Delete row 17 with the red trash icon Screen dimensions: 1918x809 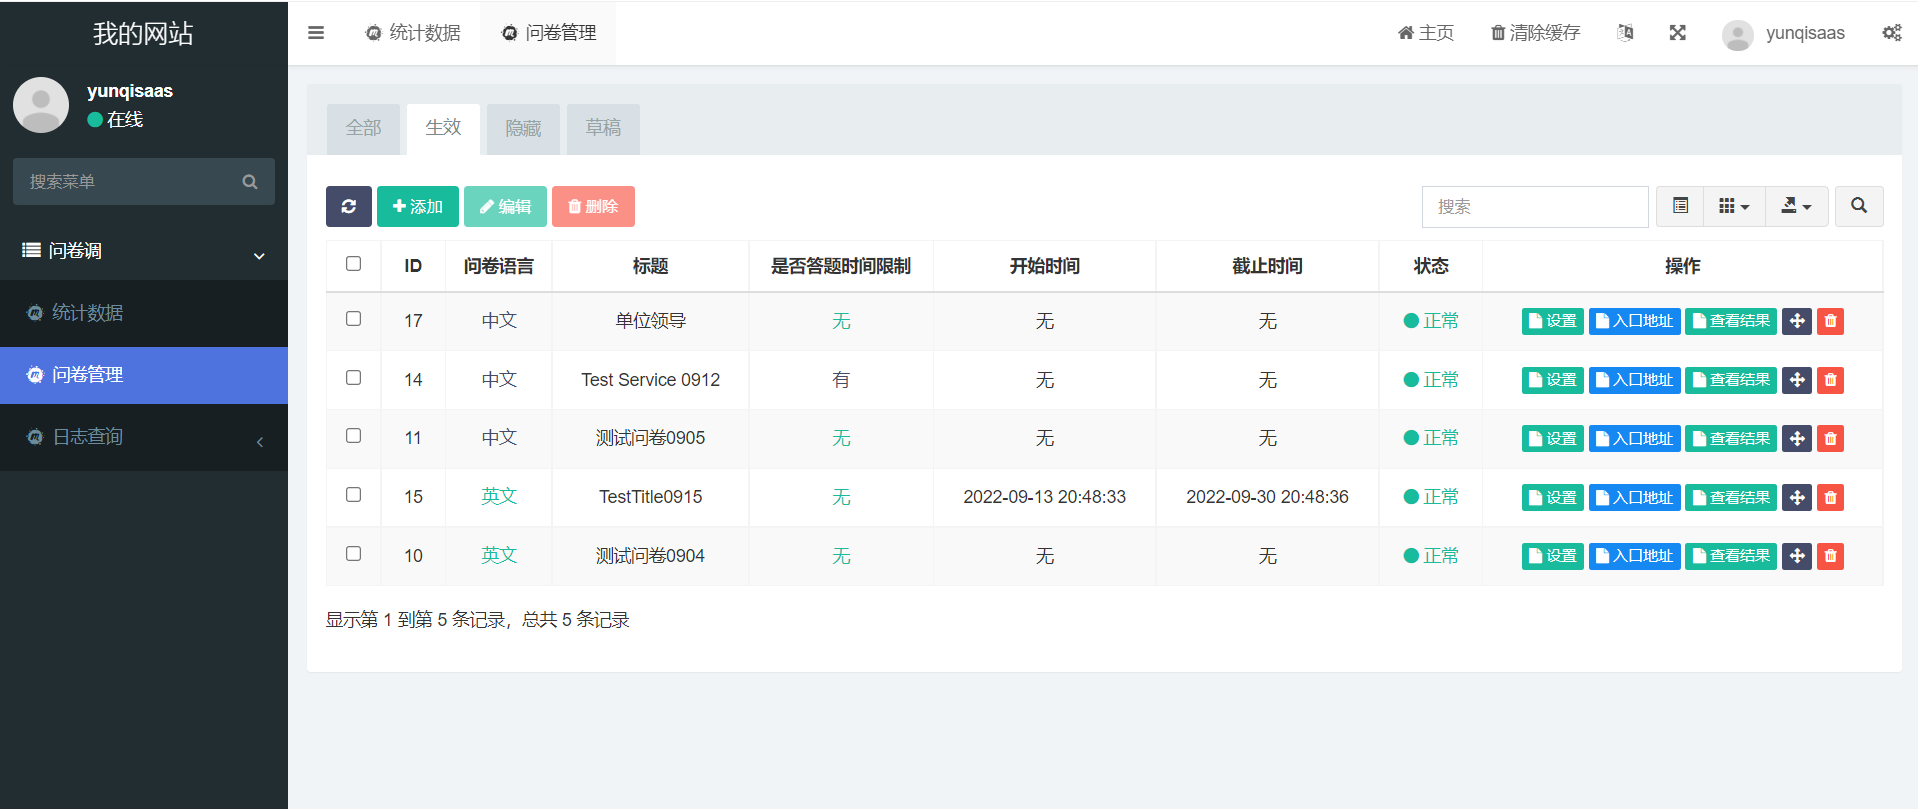(1831, 321)
